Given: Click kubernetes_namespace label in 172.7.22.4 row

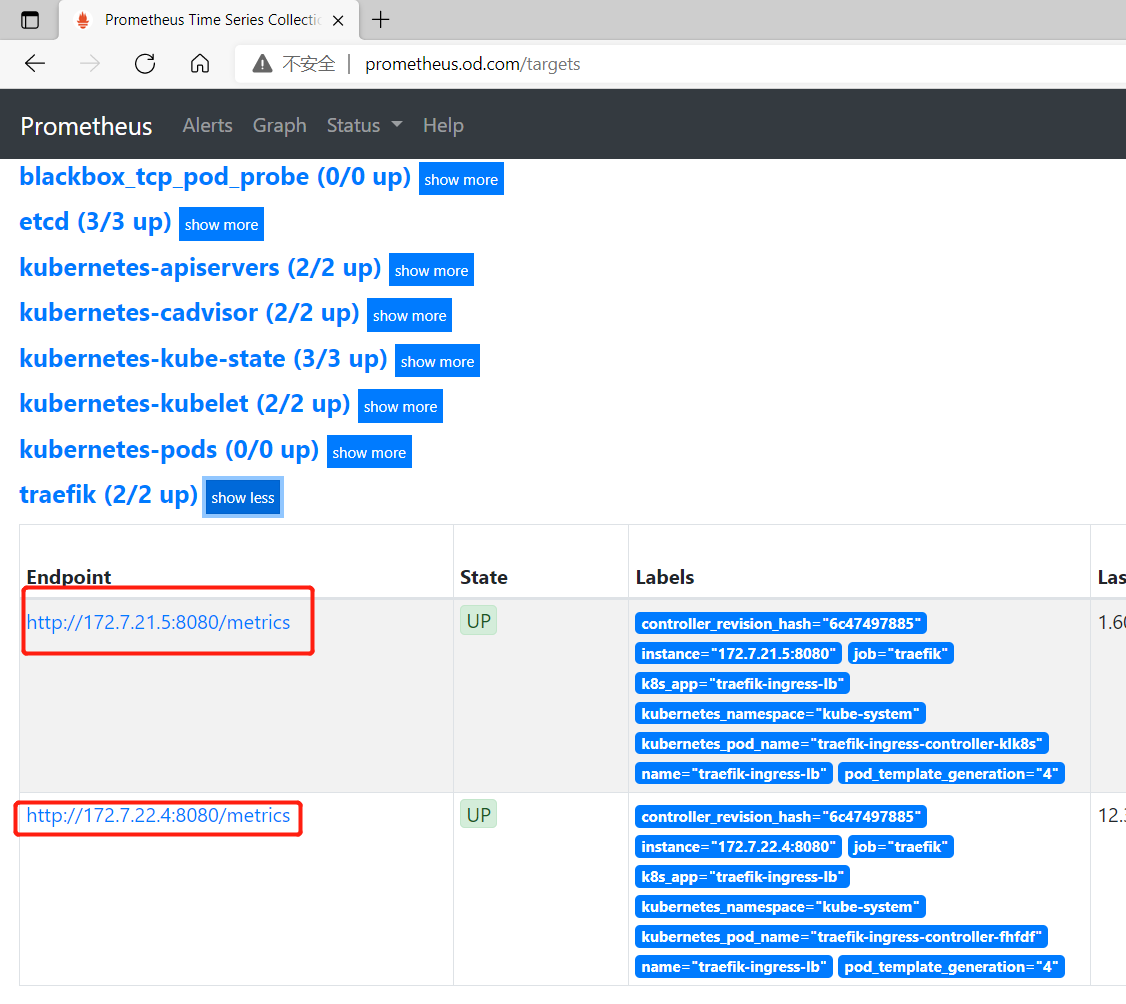Looking at the screenshot, I should (x=781, y=907).
